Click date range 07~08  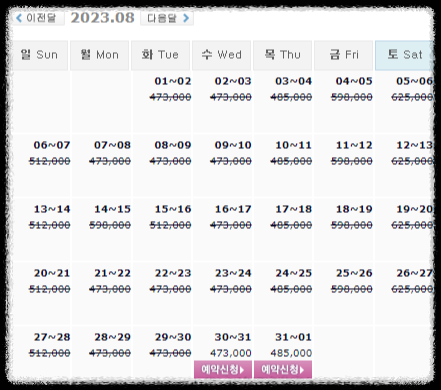click(112, 145)
